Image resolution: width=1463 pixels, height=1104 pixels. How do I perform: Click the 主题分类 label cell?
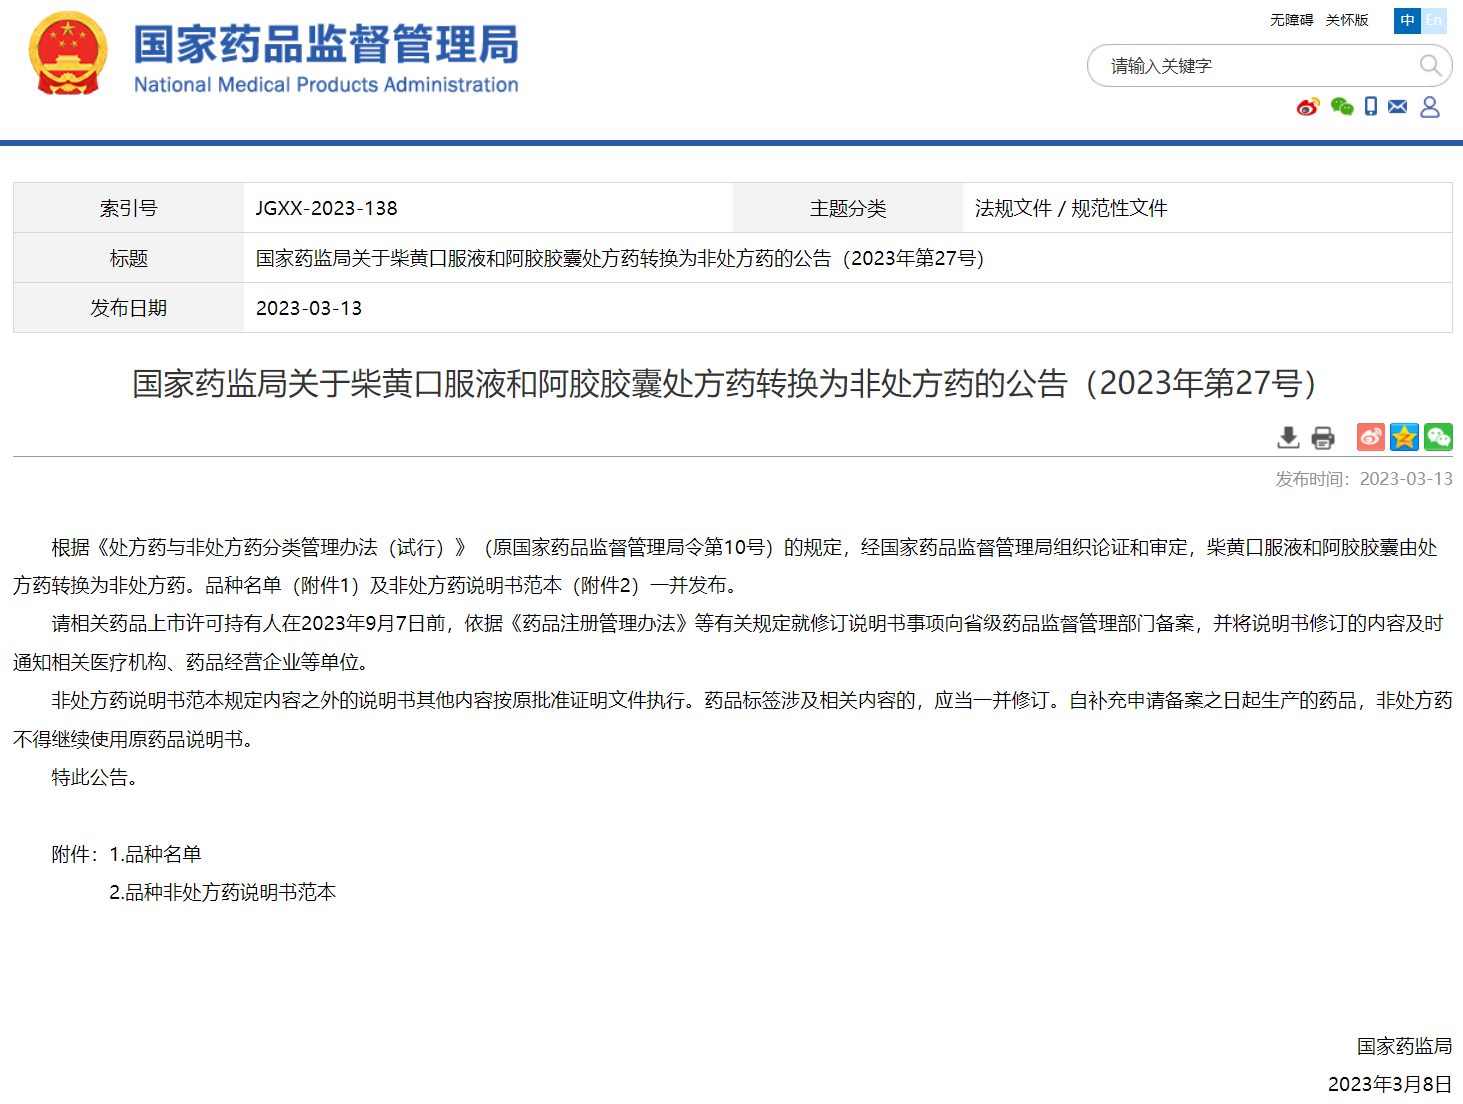848,208
